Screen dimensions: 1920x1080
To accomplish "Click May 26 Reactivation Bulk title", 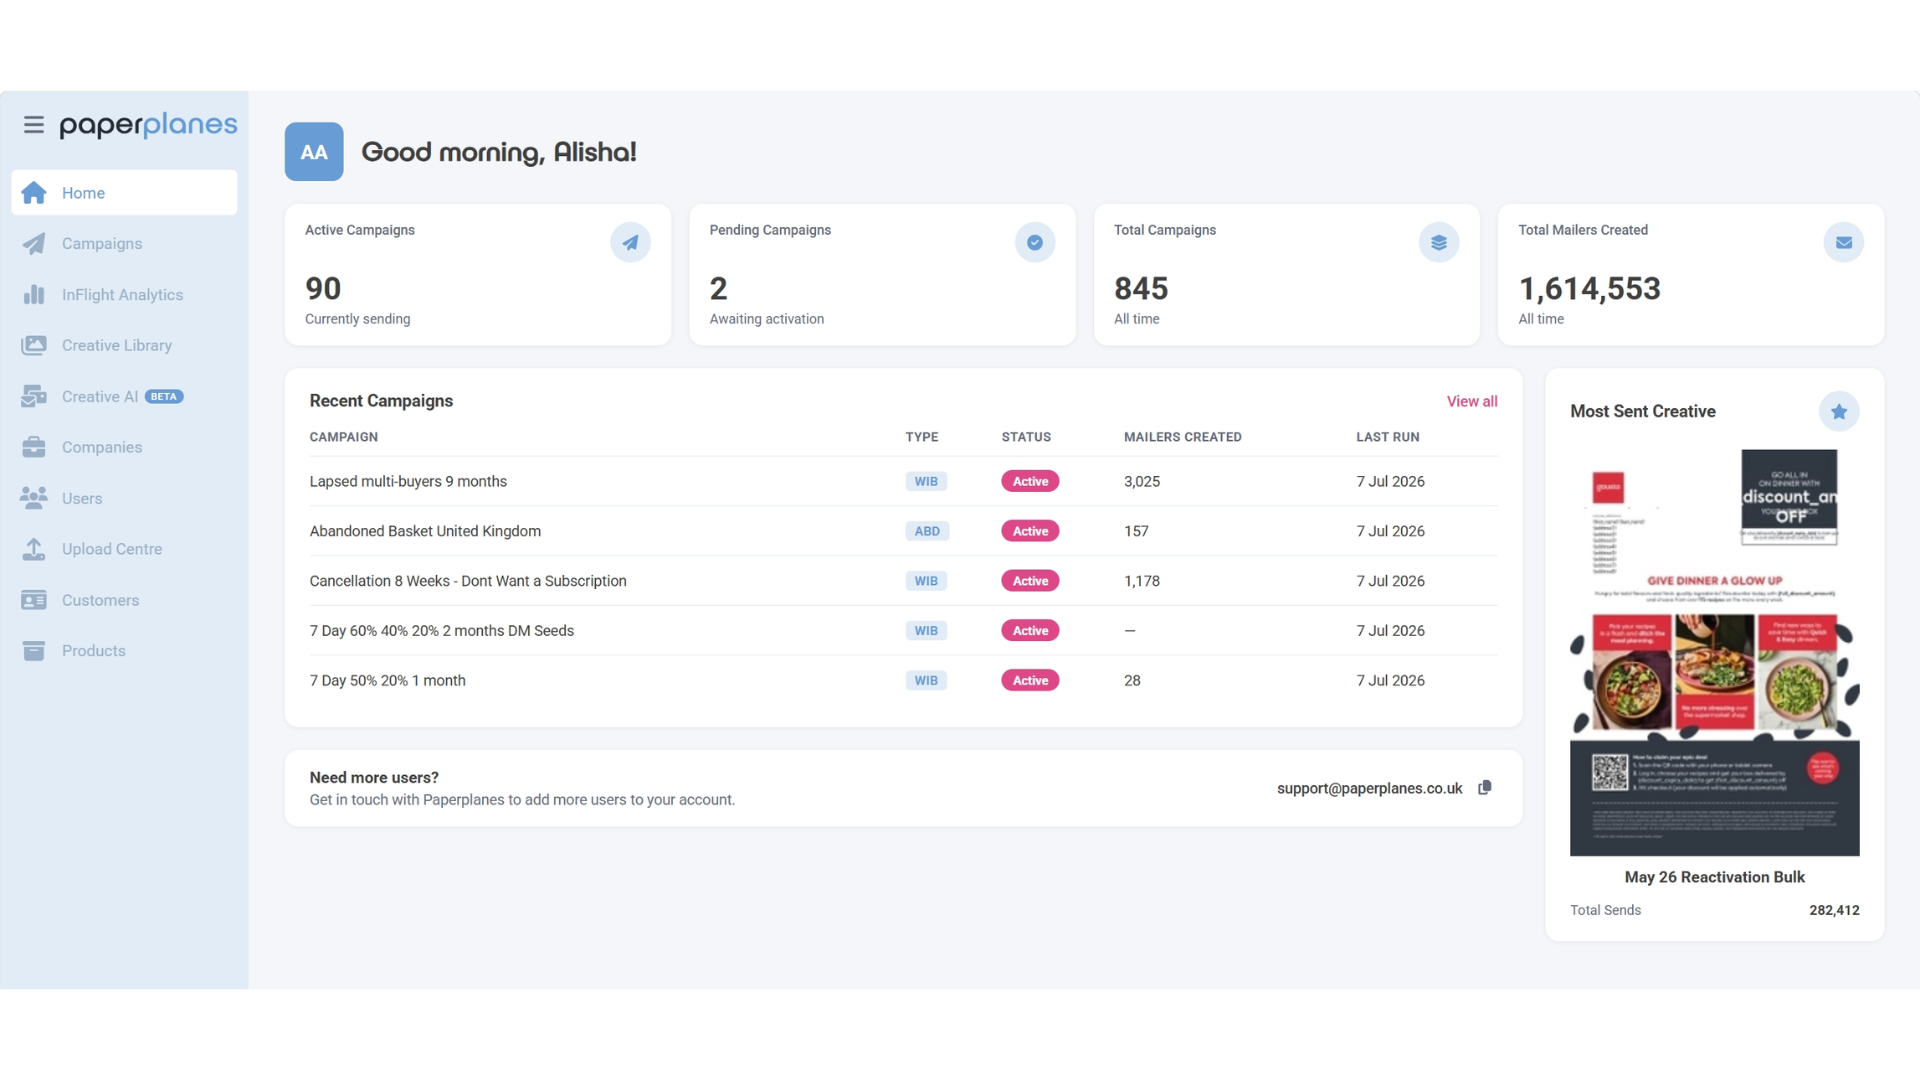I will pyautogui.click(x=1714, y=877).
